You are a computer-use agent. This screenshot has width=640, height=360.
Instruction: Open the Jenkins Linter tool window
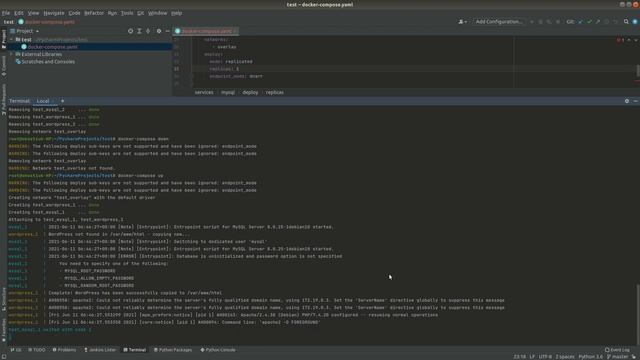pyautogui.click(x=100, y=350)
